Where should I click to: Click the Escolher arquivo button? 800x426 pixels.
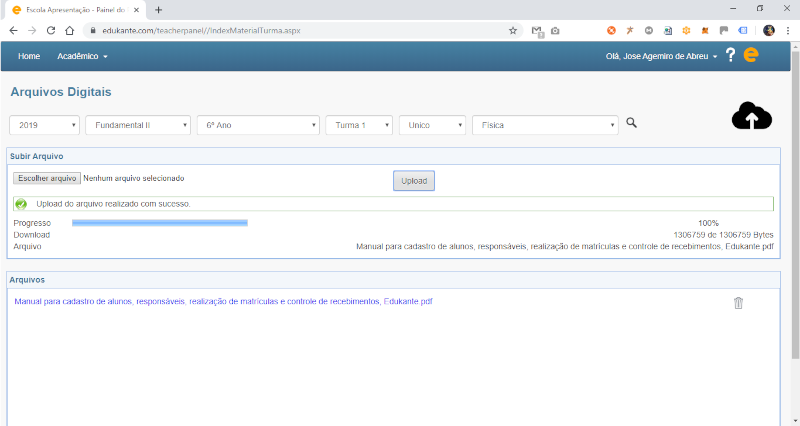click(x=47, y=178)
